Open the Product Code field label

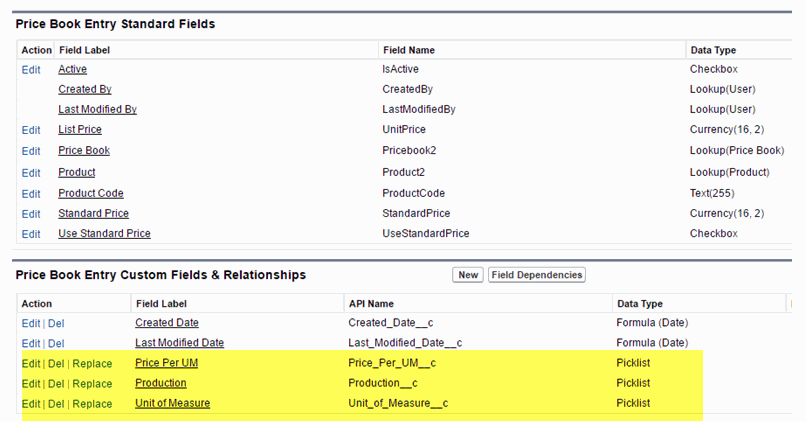[x=91, y=193]
